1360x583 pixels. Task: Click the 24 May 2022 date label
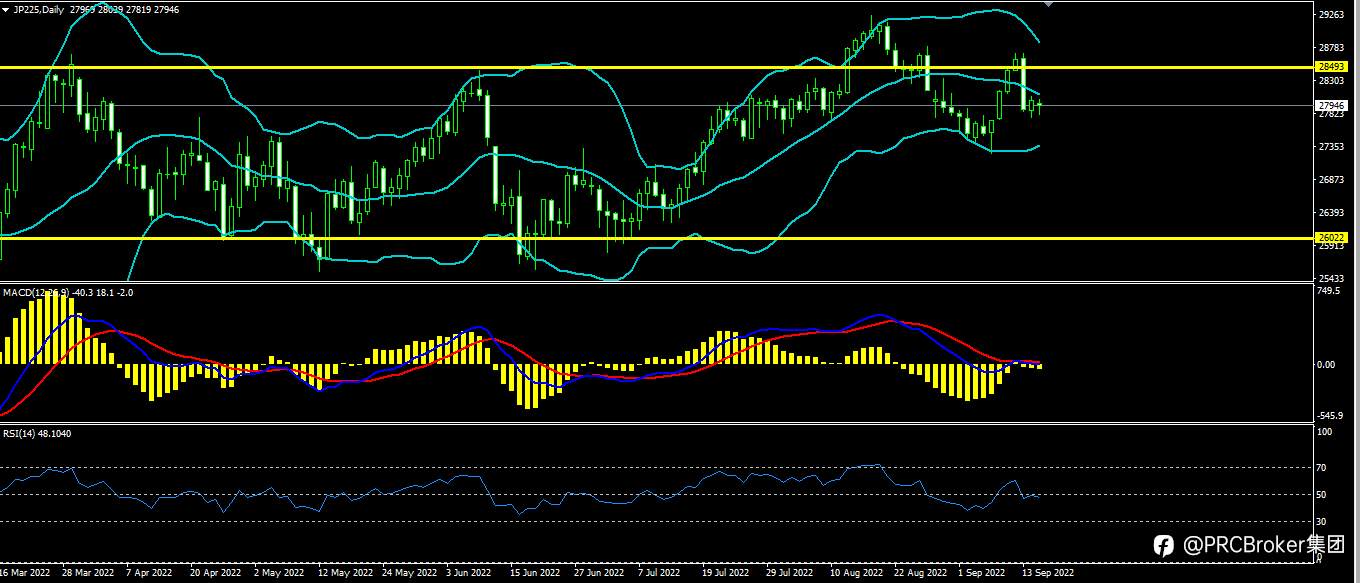tap(409, 573)
